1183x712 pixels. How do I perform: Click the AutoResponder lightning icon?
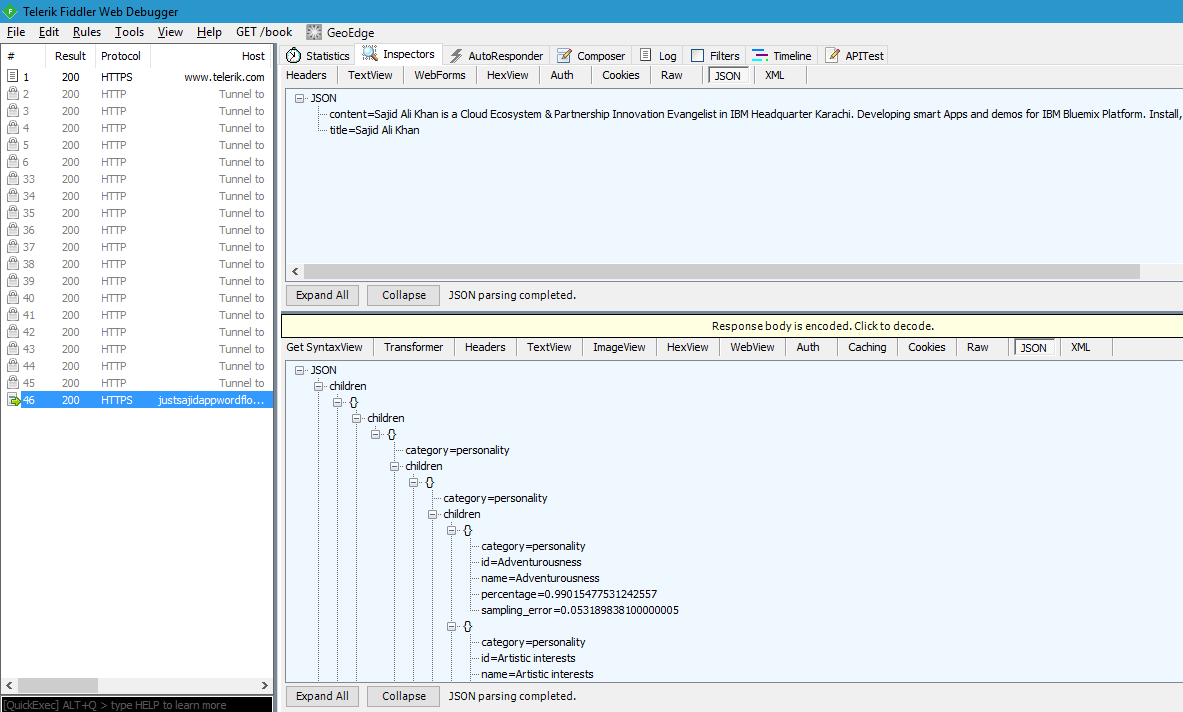456,55
